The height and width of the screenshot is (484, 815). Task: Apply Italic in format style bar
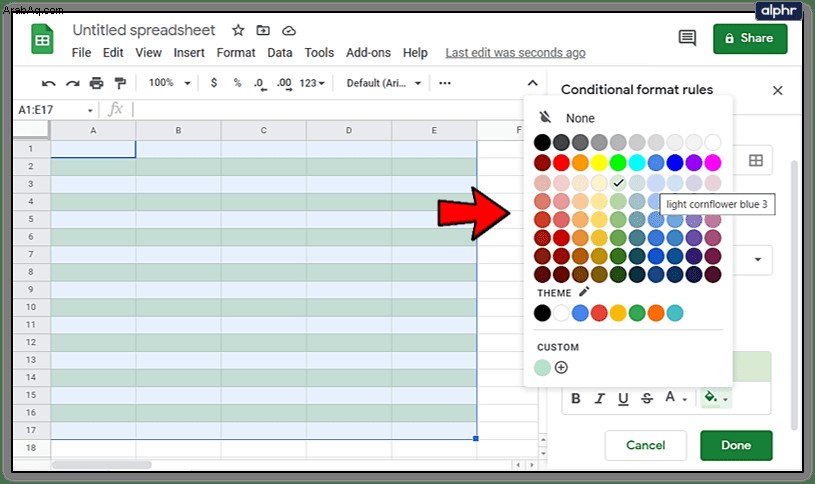pyautogui.click(x=599, y=399)
